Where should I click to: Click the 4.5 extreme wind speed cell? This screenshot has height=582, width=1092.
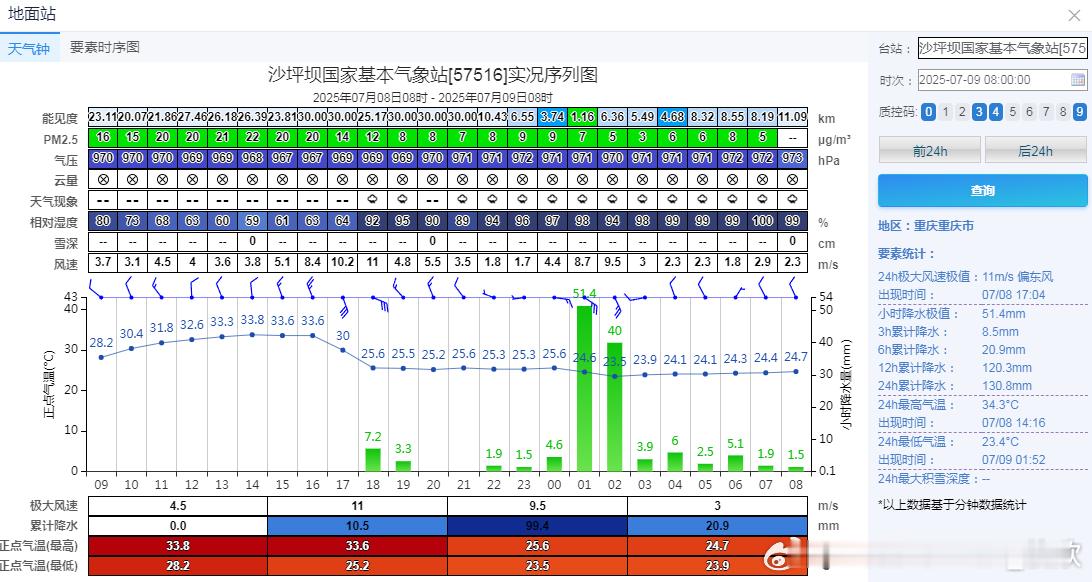click(x=178, y=505)
